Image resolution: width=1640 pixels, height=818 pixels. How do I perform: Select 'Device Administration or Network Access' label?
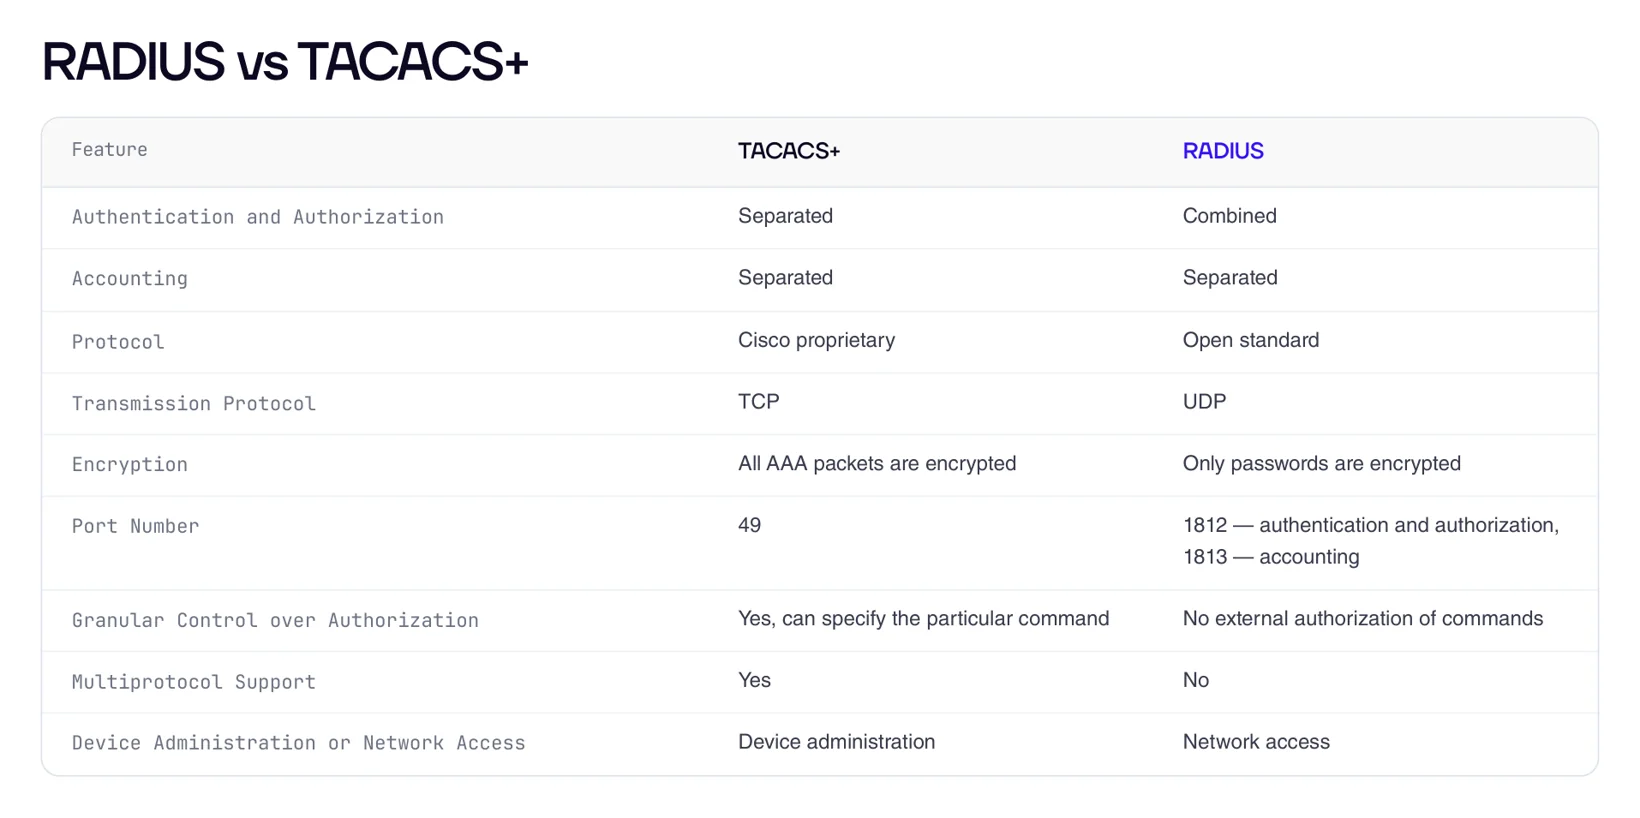[298, 743]
